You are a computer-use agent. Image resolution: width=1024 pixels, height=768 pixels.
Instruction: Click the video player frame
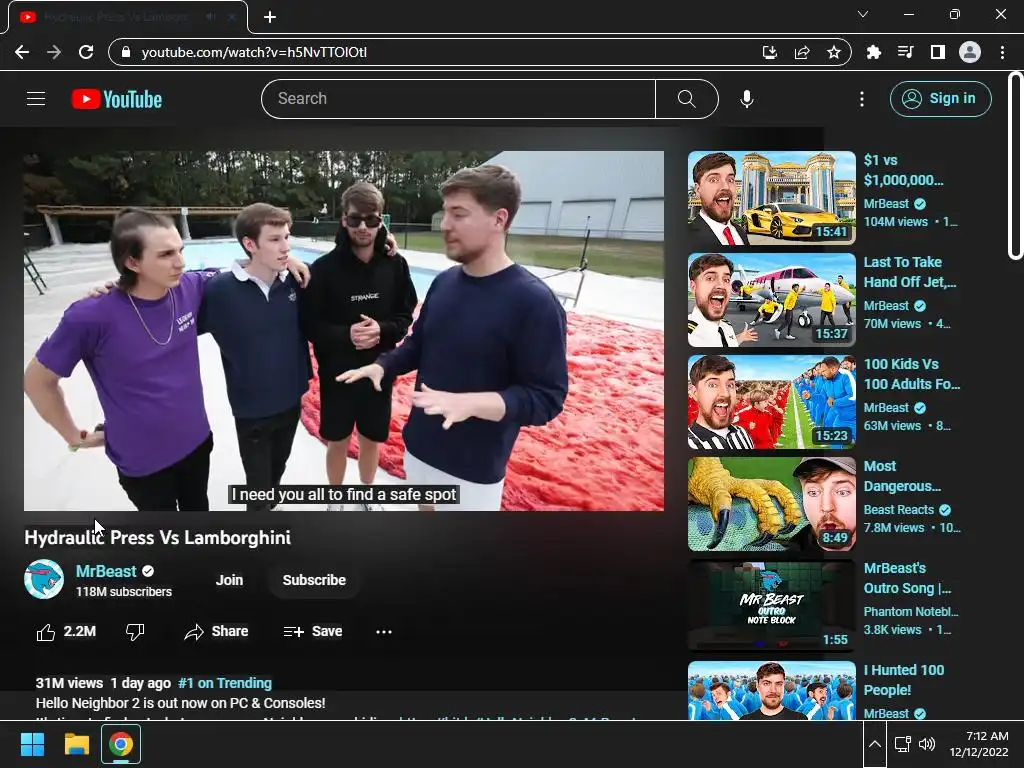click(344, 330)
